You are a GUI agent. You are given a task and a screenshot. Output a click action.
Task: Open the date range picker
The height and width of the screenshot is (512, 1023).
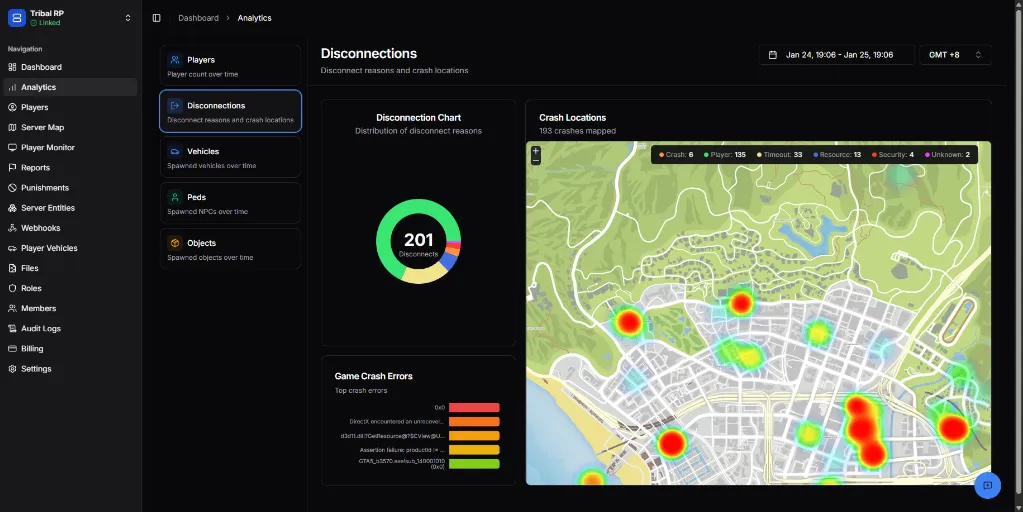(x=836, y=55)
